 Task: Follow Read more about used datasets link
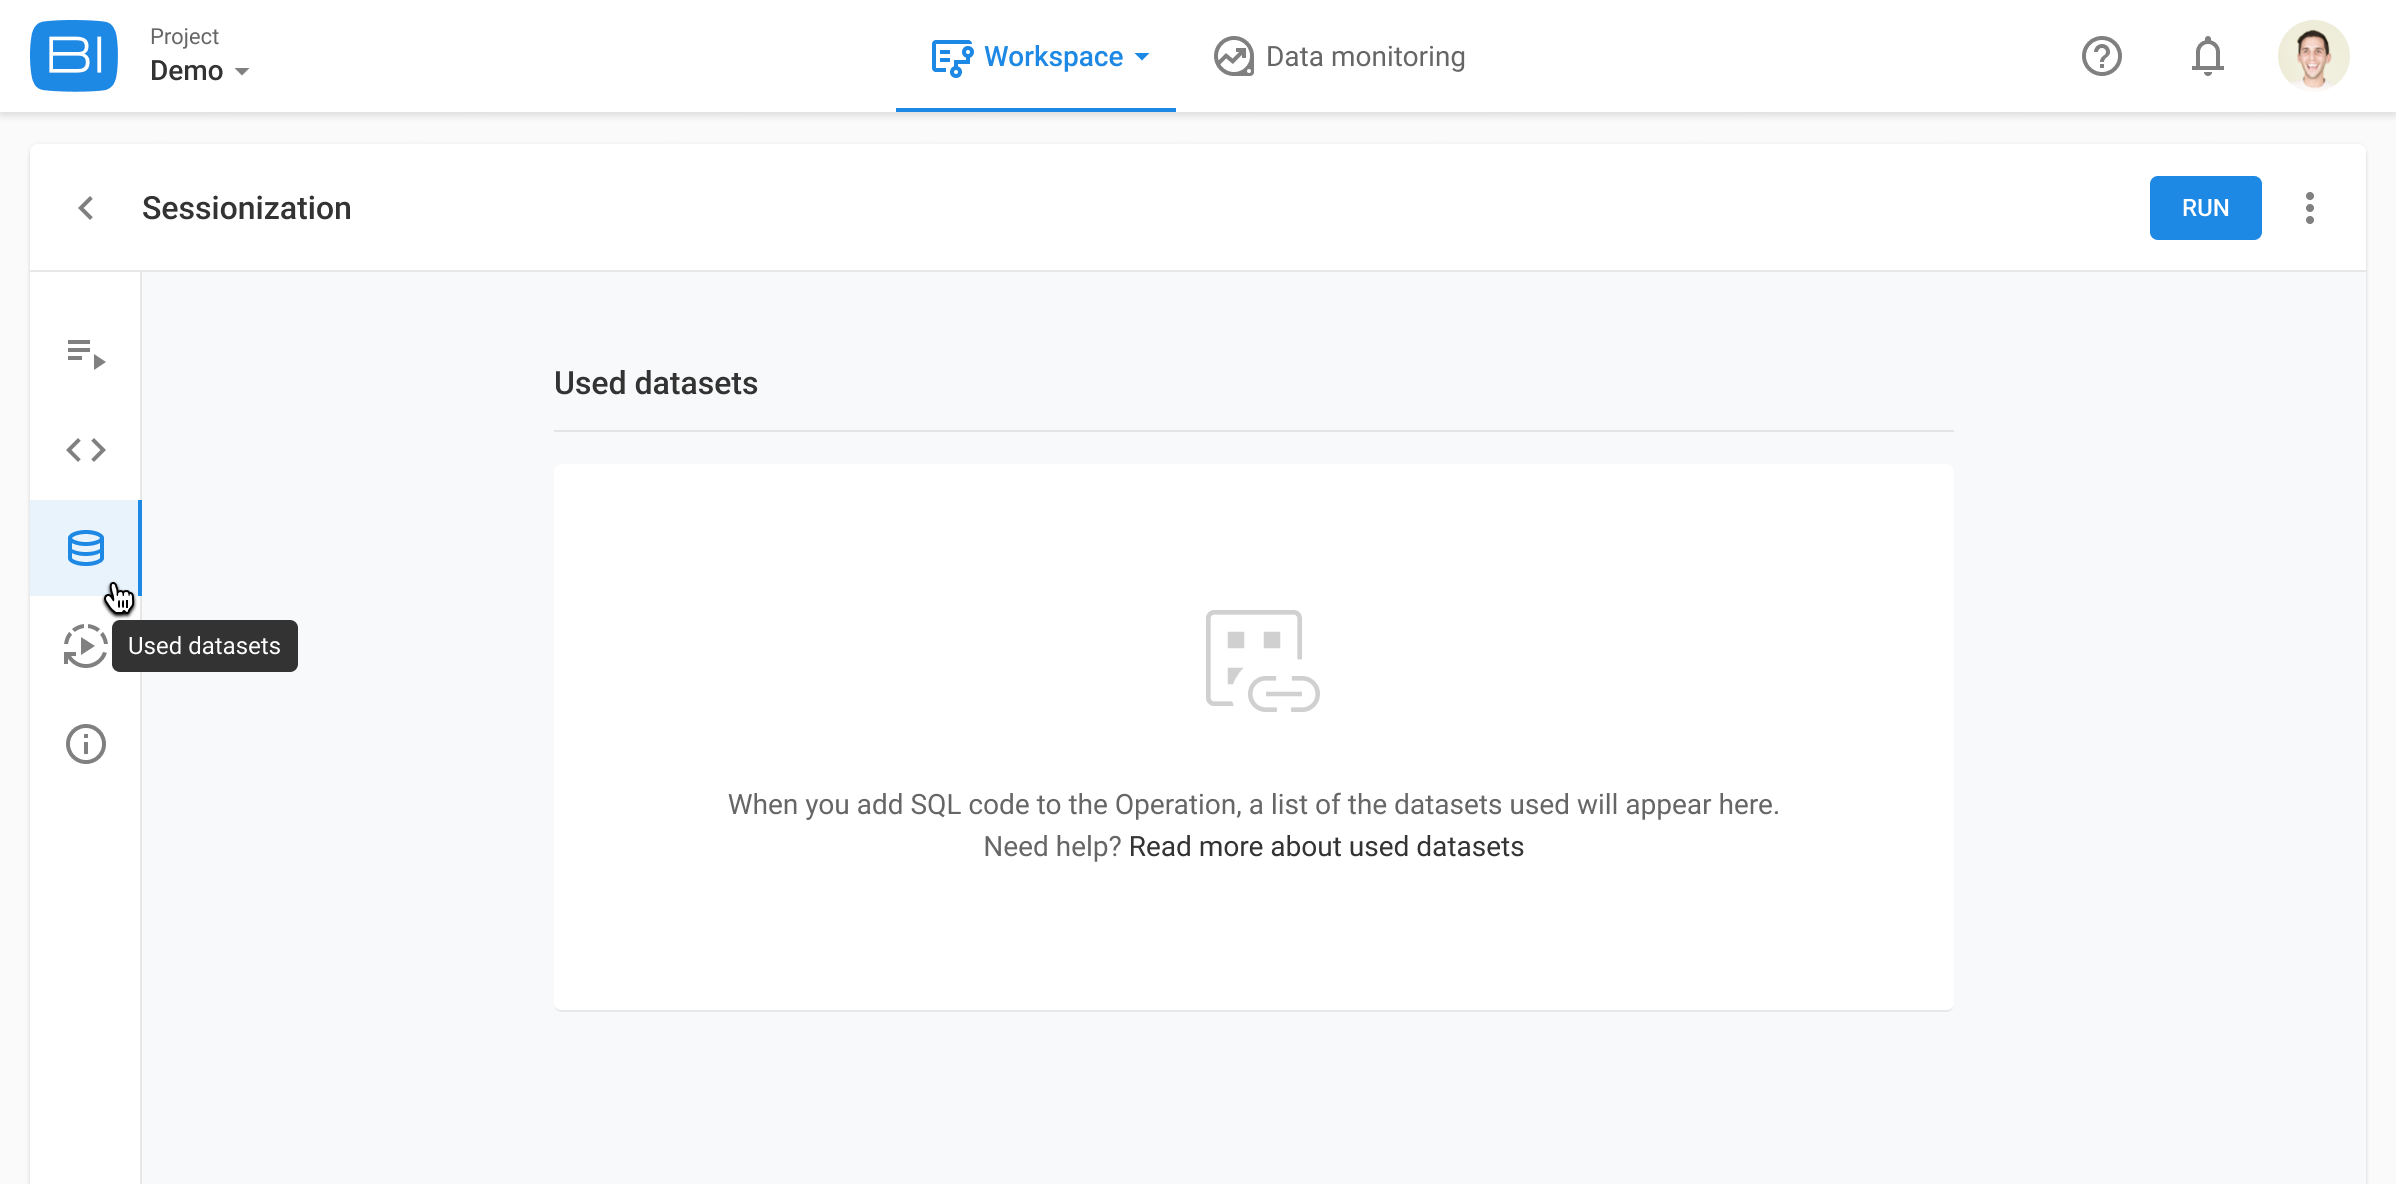coord(1326,847)
